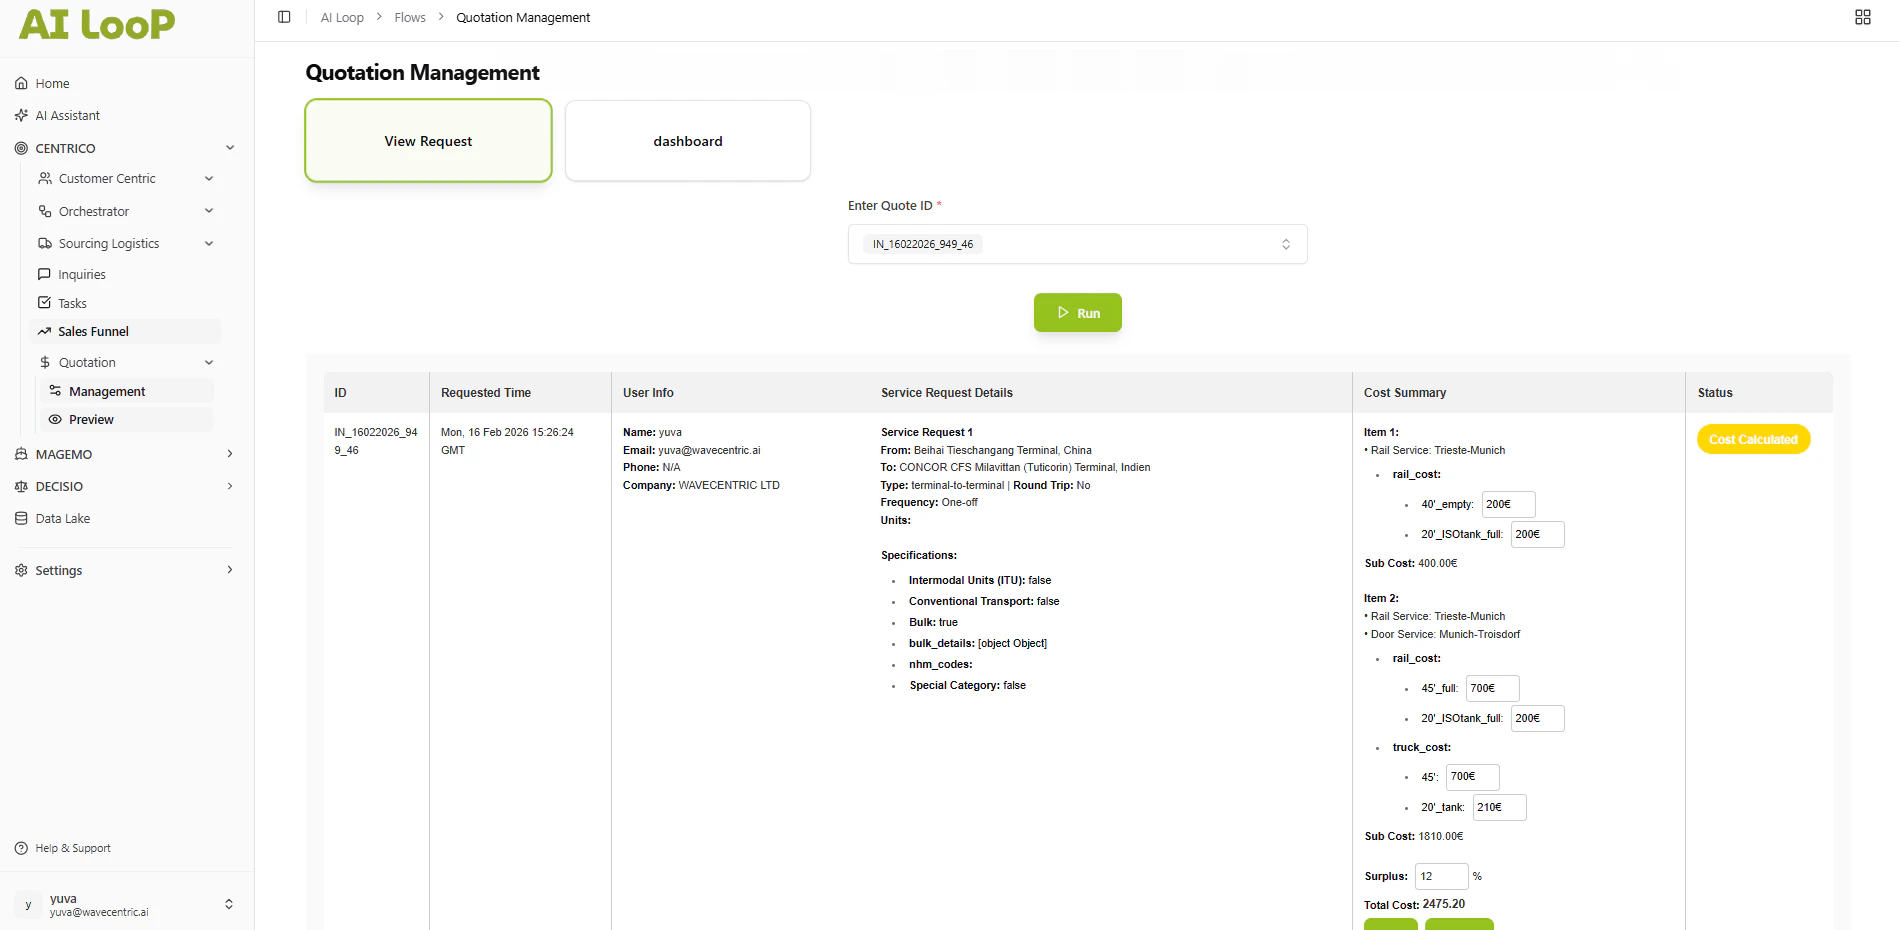
Task: Edit the Surplus percentage value
Action: (1440, 876)
